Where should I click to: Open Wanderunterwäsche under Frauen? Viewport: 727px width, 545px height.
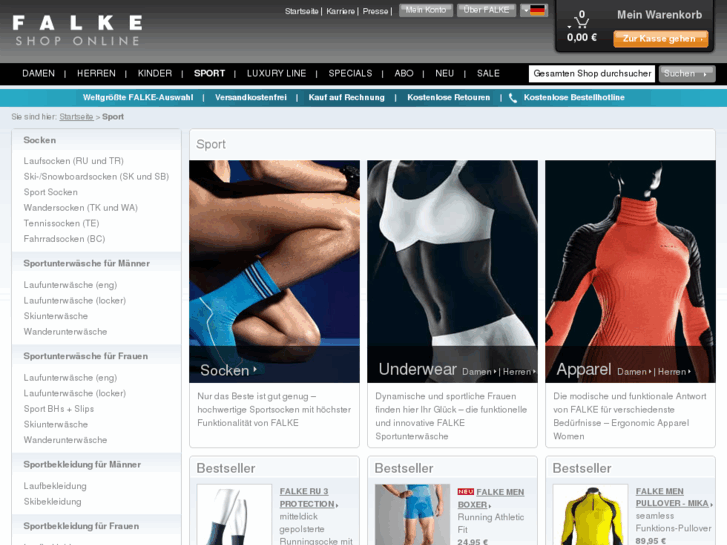click(65, 440)
